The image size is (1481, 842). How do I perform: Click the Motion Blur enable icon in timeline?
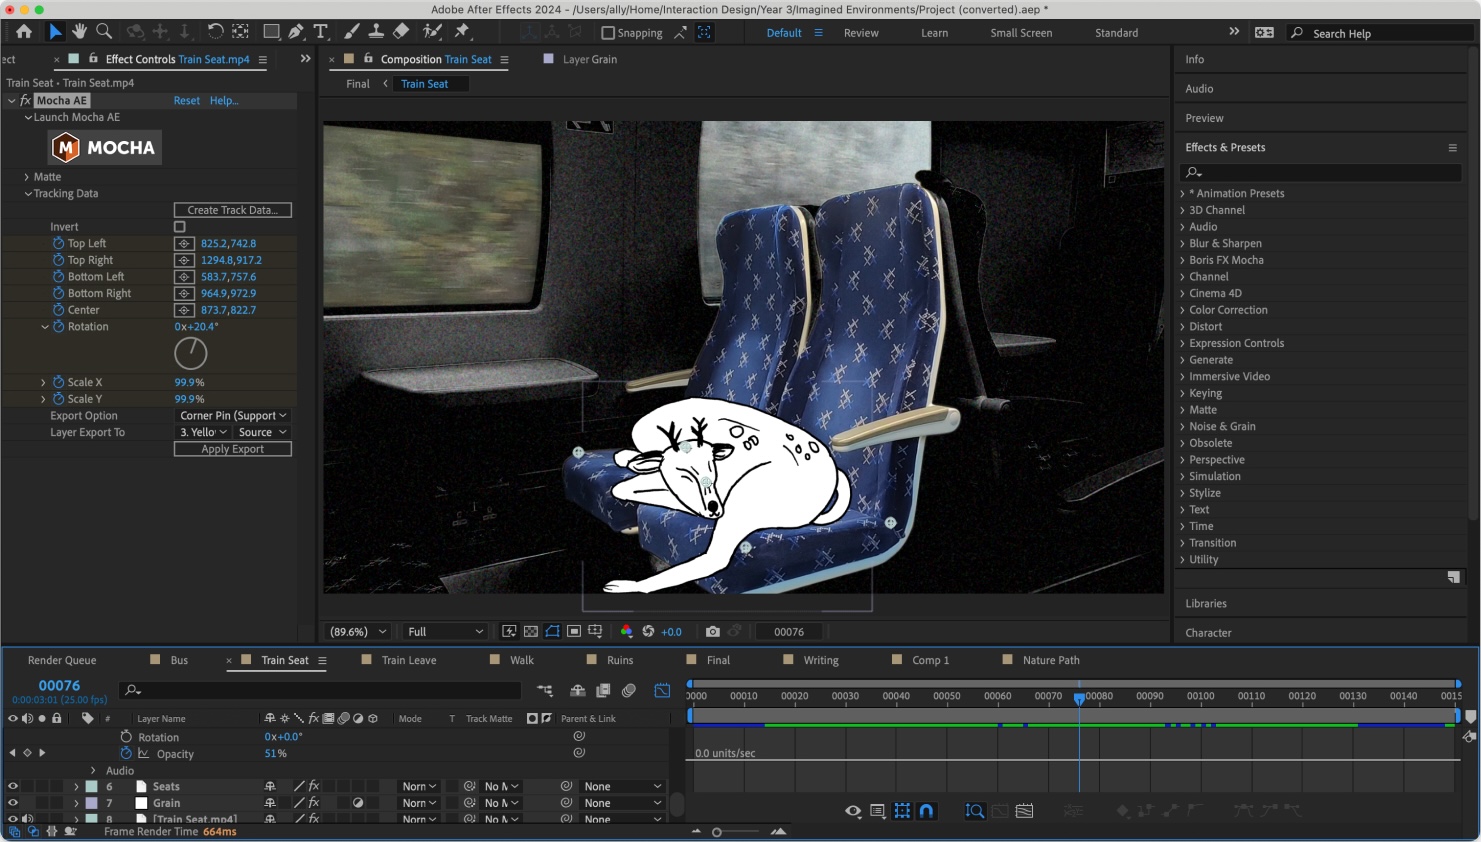click(x=629, y=690)
